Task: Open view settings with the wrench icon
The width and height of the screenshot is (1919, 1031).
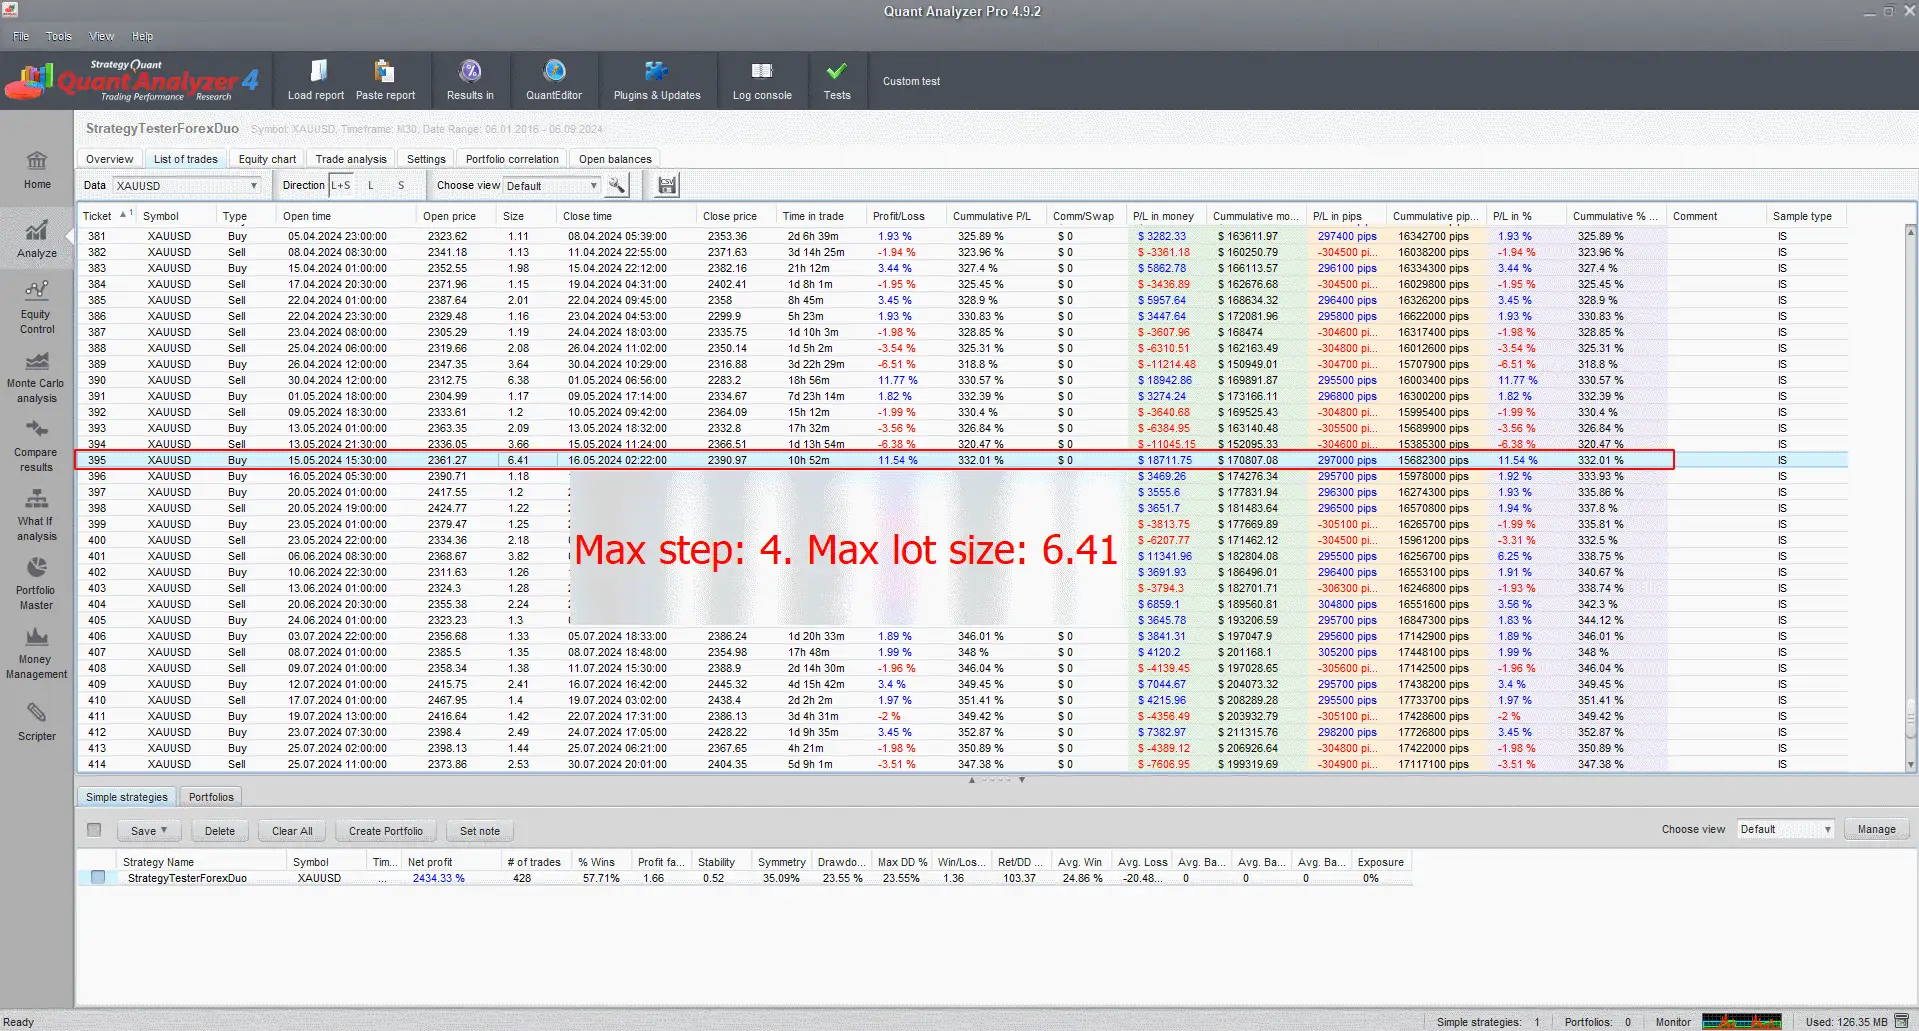Action: click(617, 185)
